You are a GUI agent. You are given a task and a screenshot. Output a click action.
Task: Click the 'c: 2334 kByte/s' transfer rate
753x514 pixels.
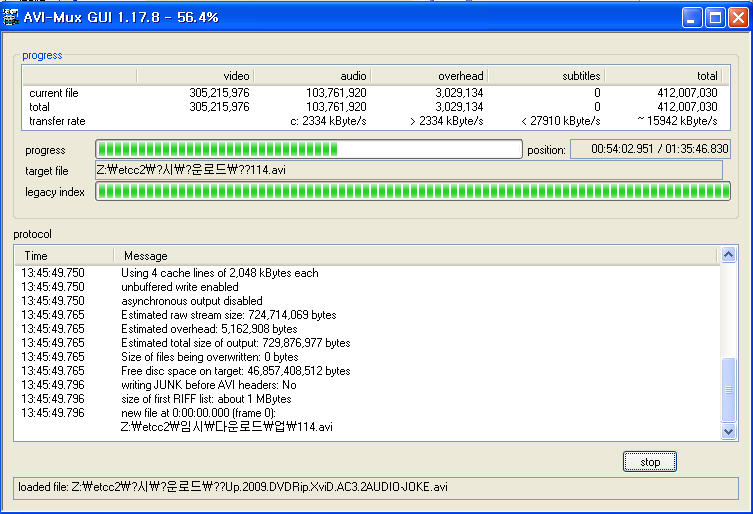pos(328,121)
